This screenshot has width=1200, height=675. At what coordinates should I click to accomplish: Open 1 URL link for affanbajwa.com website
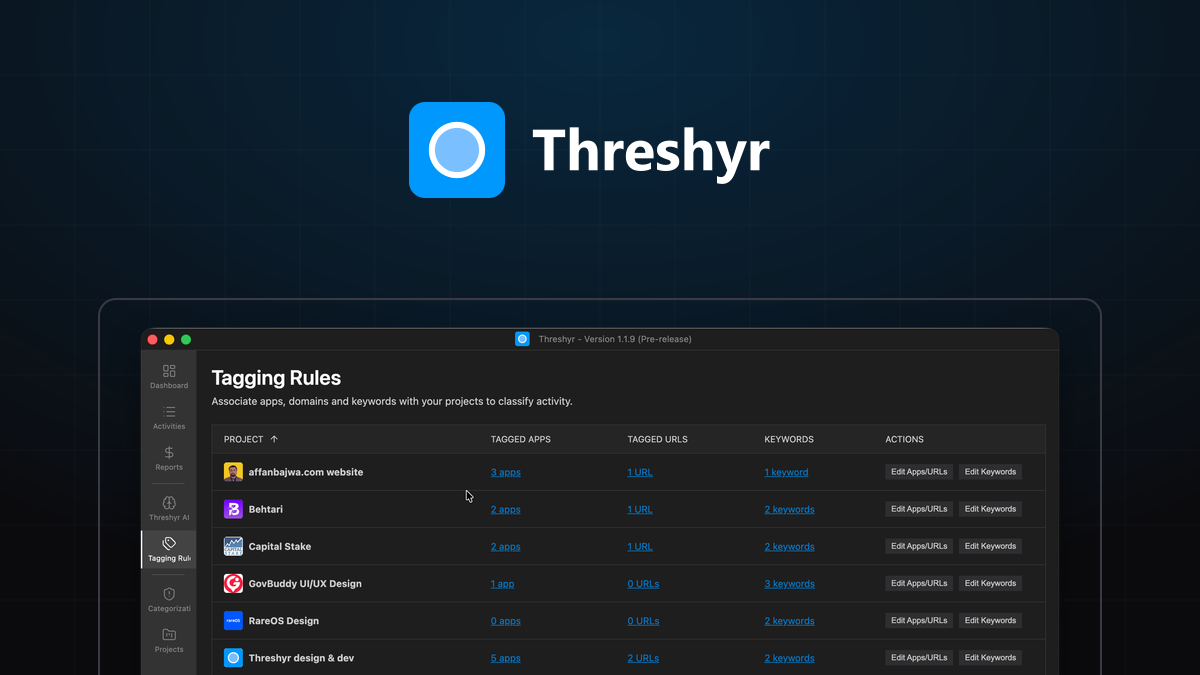(x=640, y=472)
